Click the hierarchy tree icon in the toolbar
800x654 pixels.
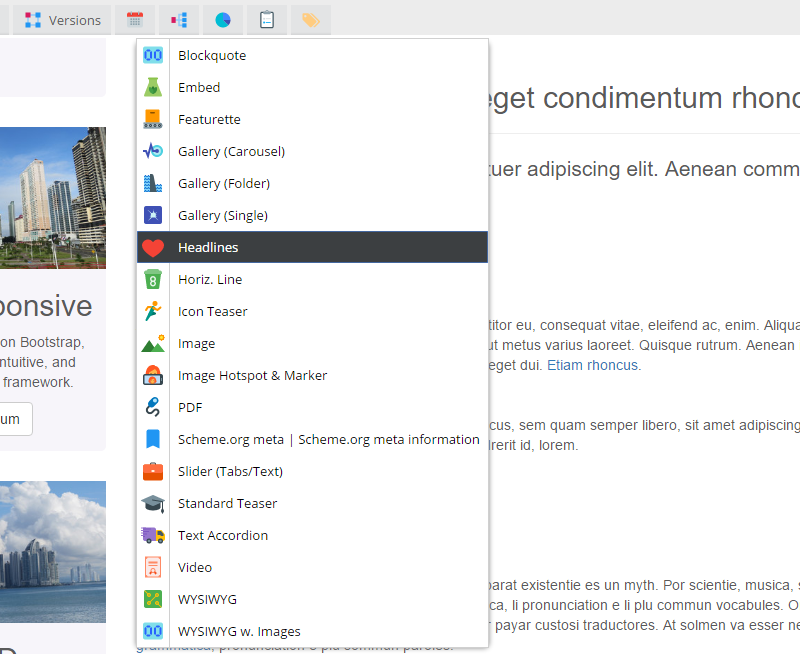click(x=179, y=20)
